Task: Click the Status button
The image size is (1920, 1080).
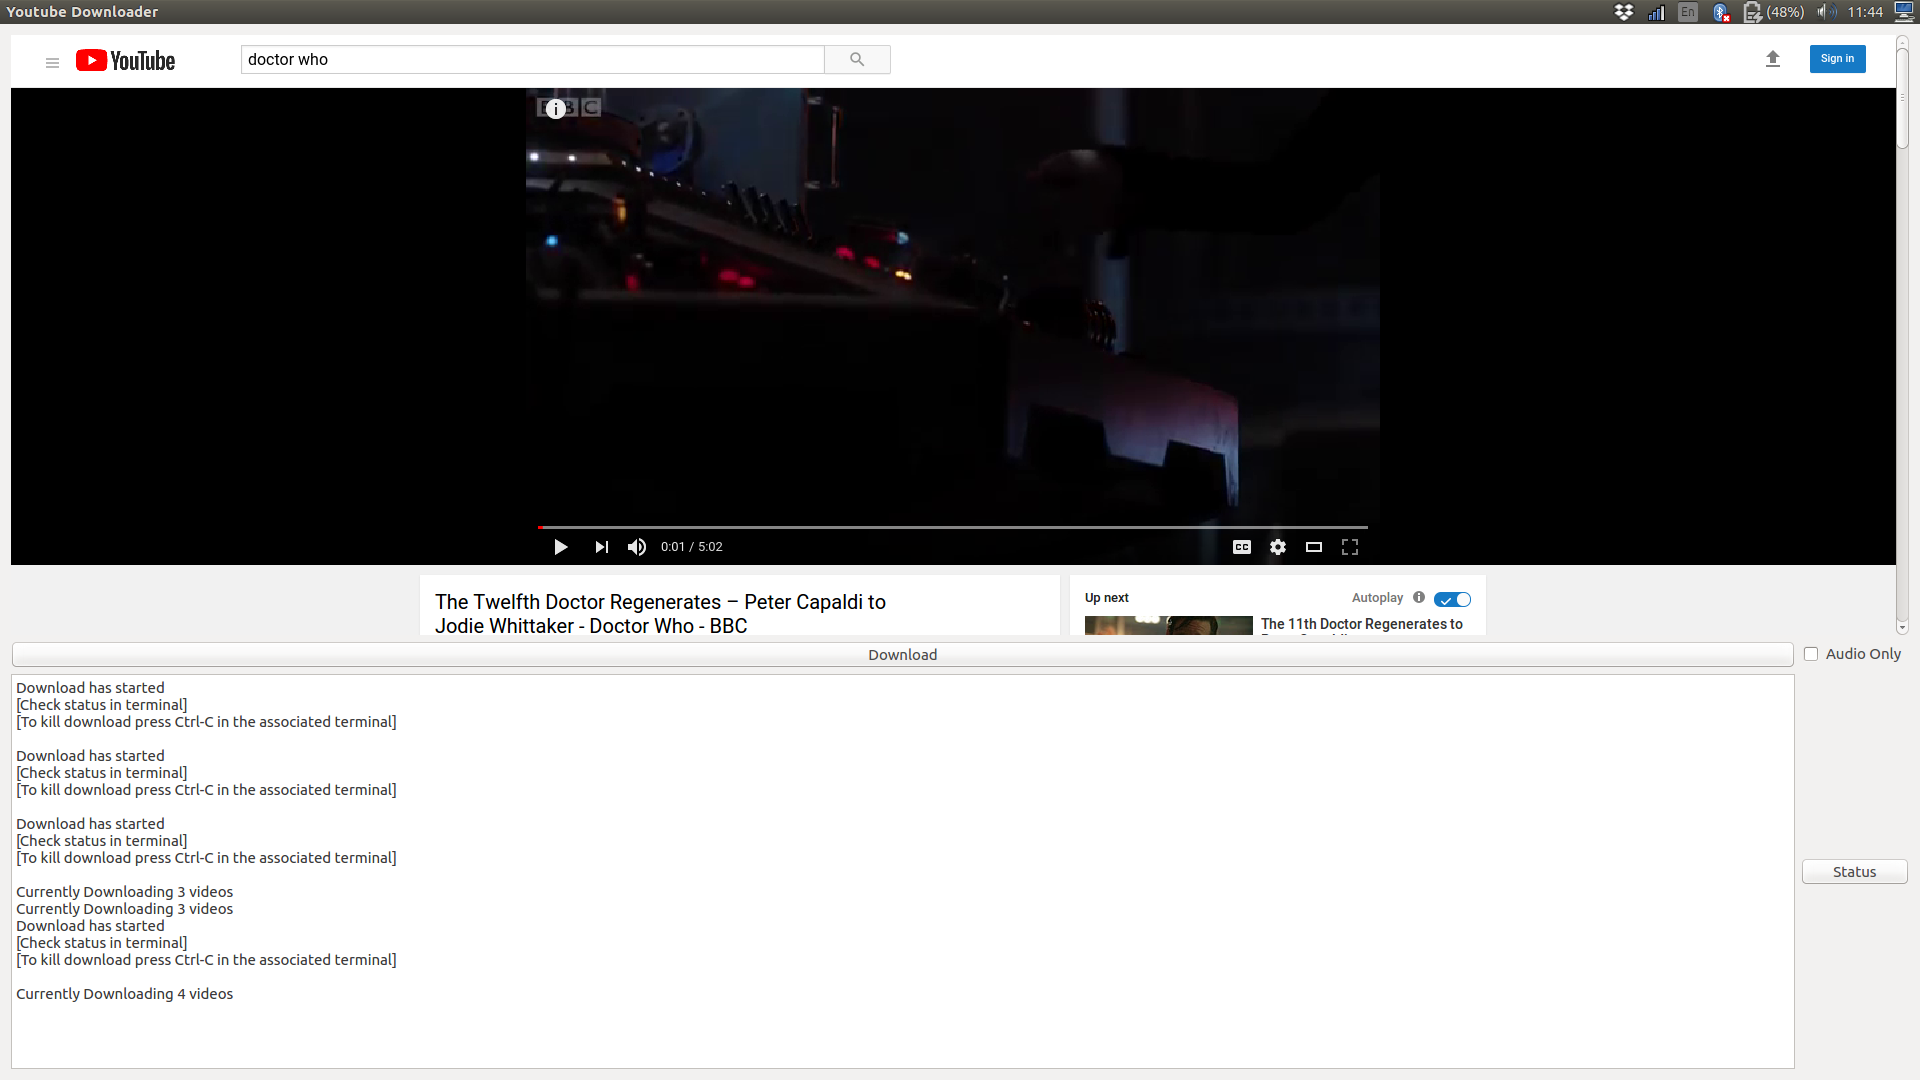Action: pos(1854,872)
